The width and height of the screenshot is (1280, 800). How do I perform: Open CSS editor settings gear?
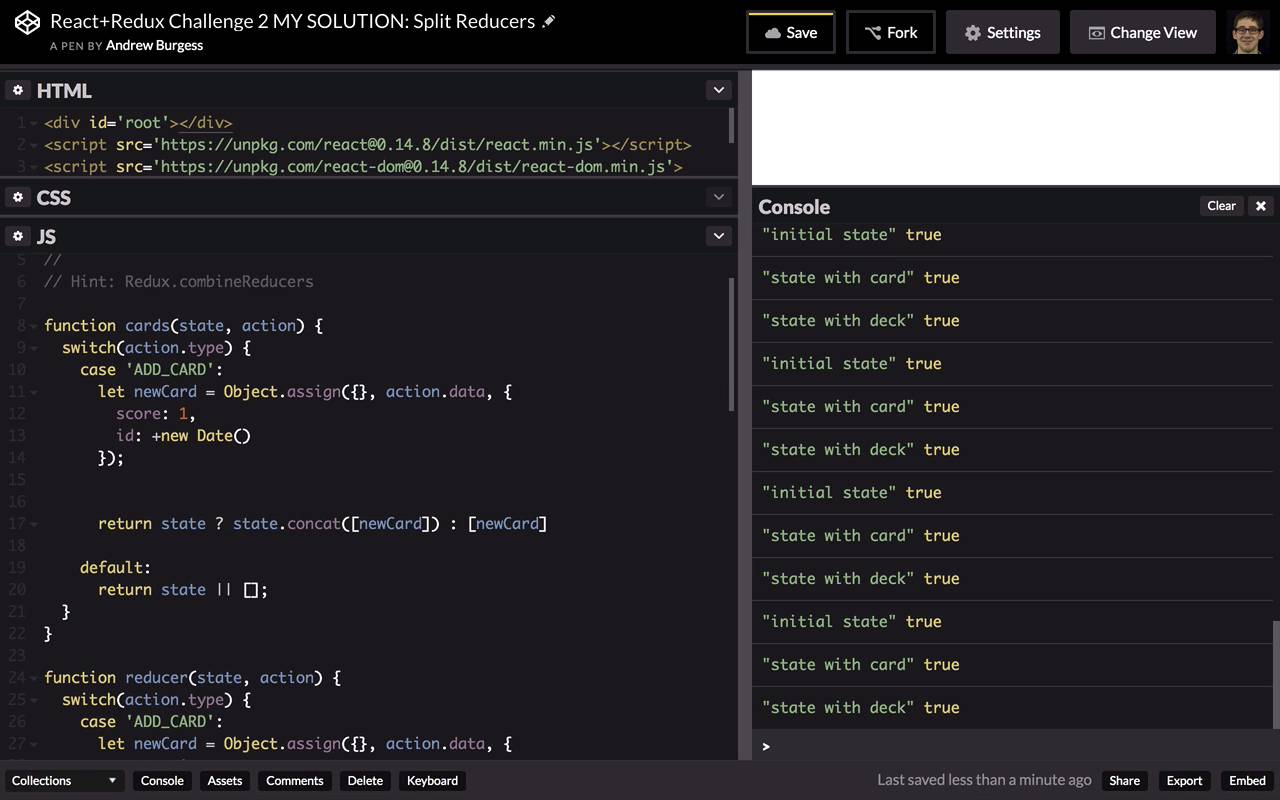click(18, 197)
